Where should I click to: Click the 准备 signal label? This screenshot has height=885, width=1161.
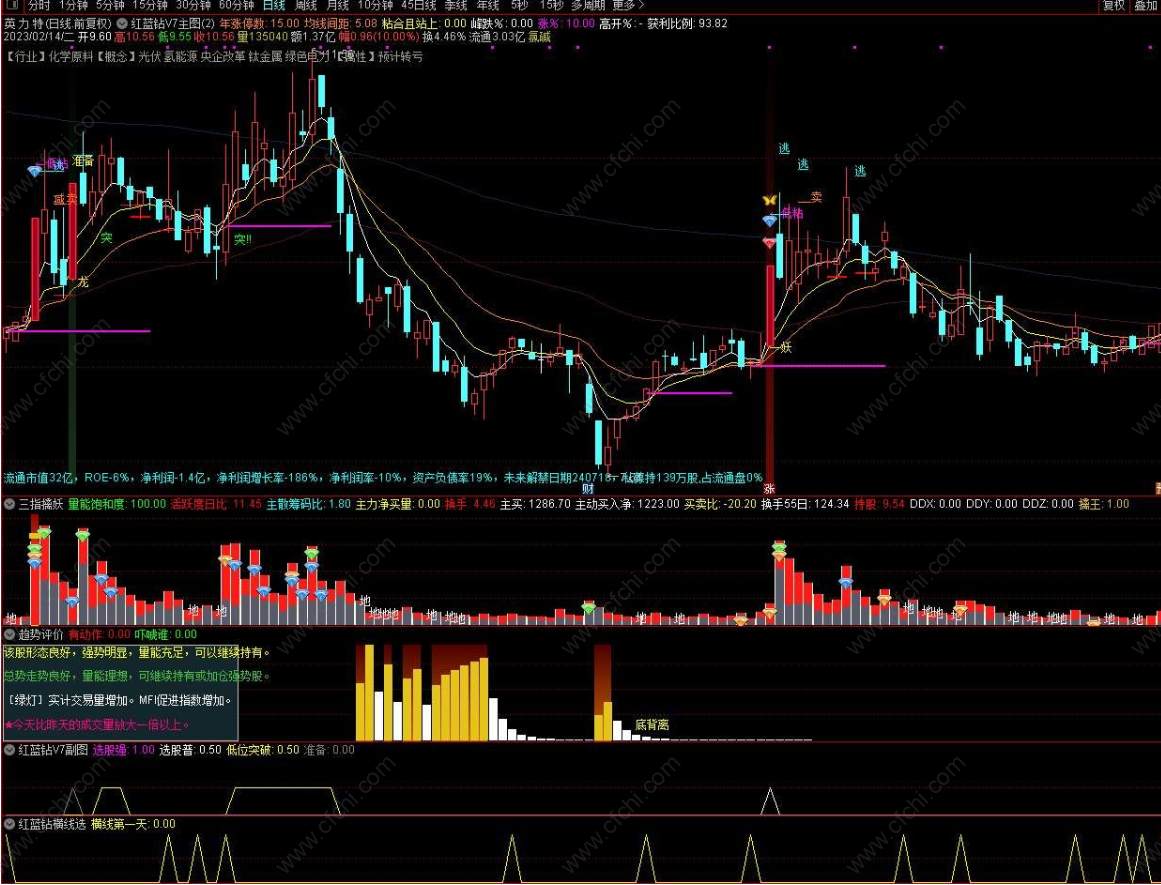83,160
